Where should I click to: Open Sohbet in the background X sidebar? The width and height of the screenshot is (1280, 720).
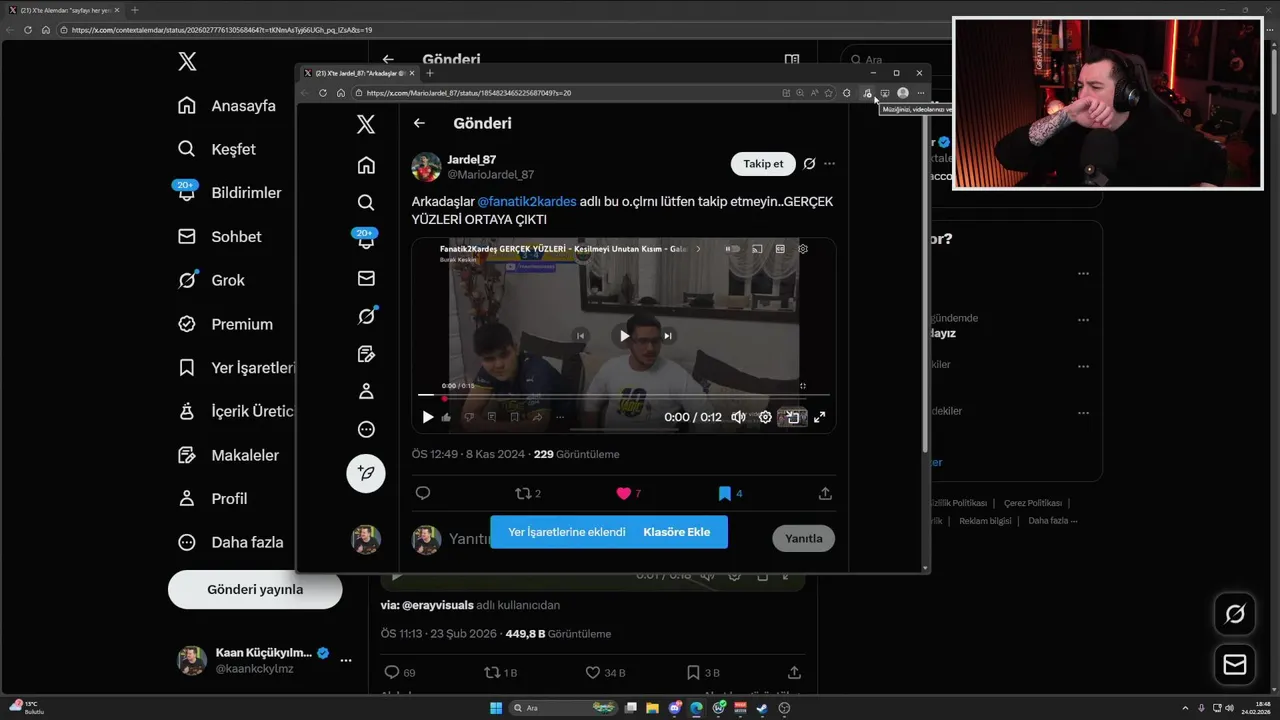coord(219,236)
